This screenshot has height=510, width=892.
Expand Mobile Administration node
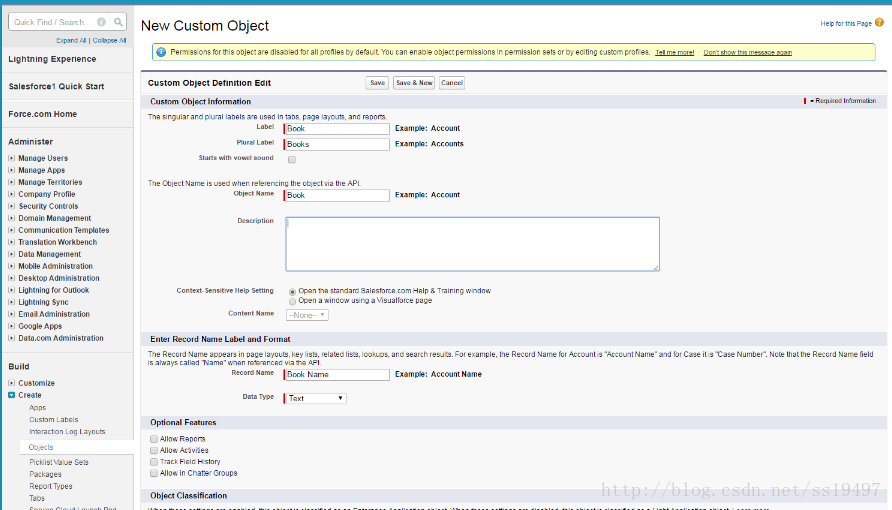[11, 266]
